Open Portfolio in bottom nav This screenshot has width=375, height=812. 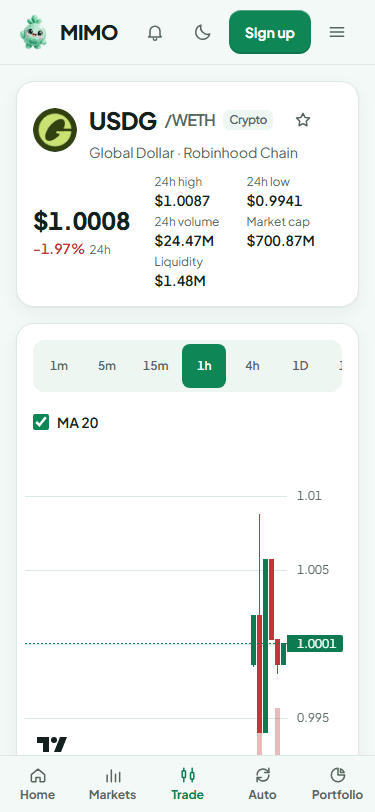[x=337, y=784]
